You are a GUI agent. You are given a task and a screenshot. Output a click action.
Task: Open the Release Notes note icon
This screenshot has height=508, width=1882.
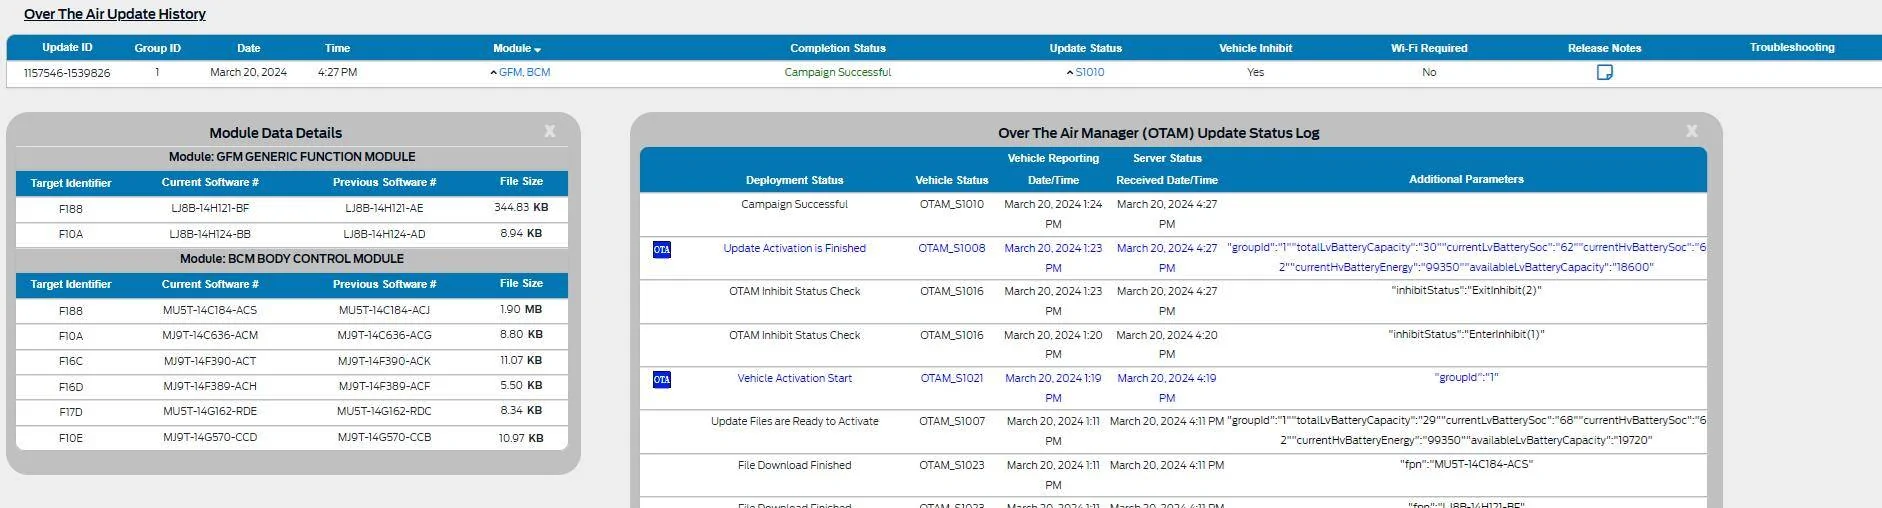coord(1604,72)
